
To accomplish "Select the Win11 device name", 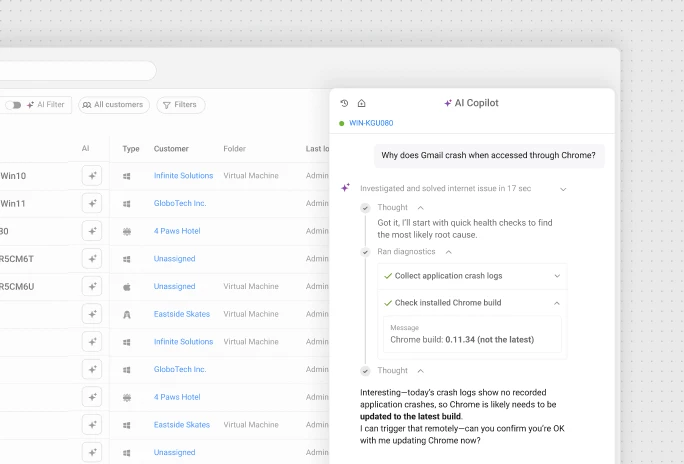I will [13, 203].
